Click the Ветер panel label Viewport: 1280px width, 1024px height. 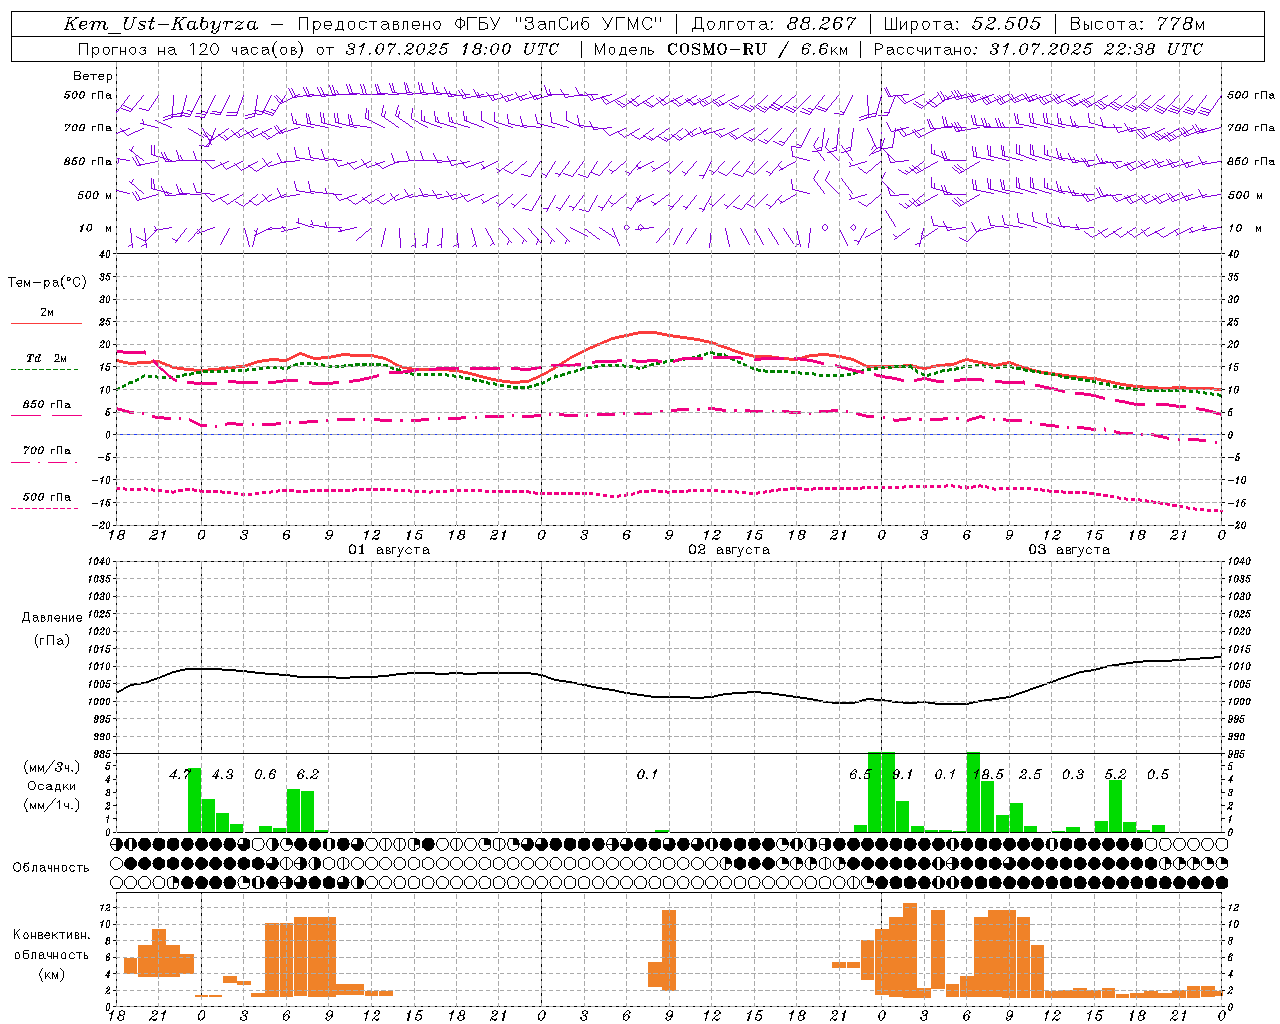pos(93,76)
